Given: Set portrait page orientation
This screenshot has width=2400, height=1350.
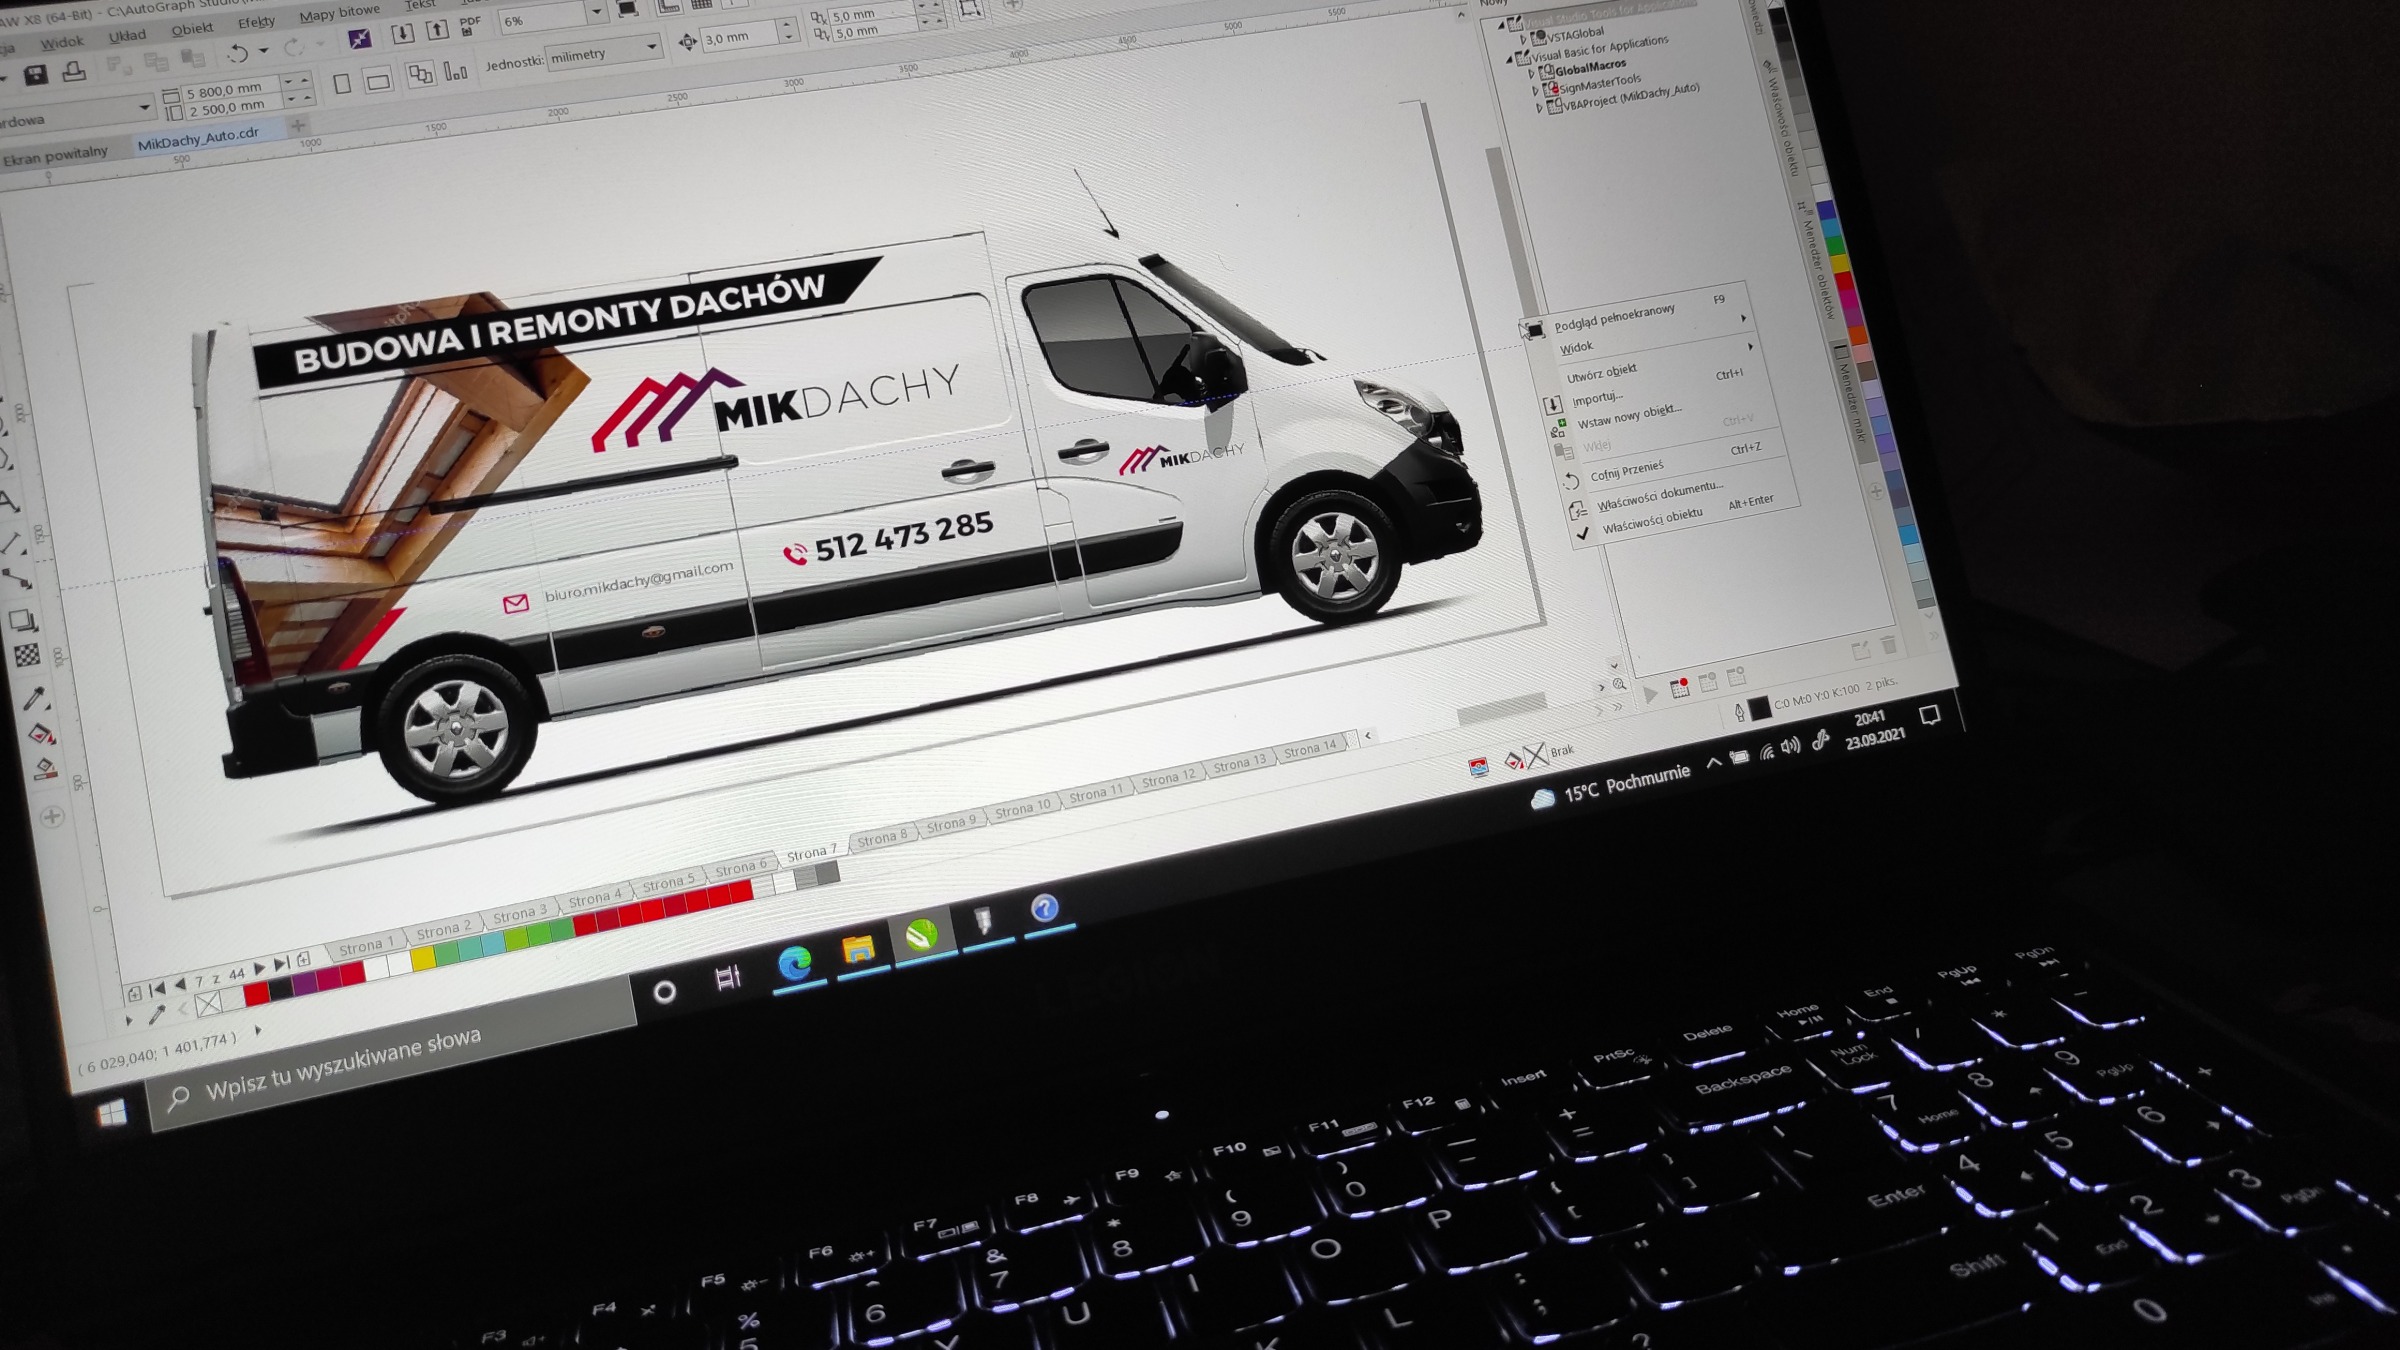Looking at the screenshot, I should tap(342, 83).
